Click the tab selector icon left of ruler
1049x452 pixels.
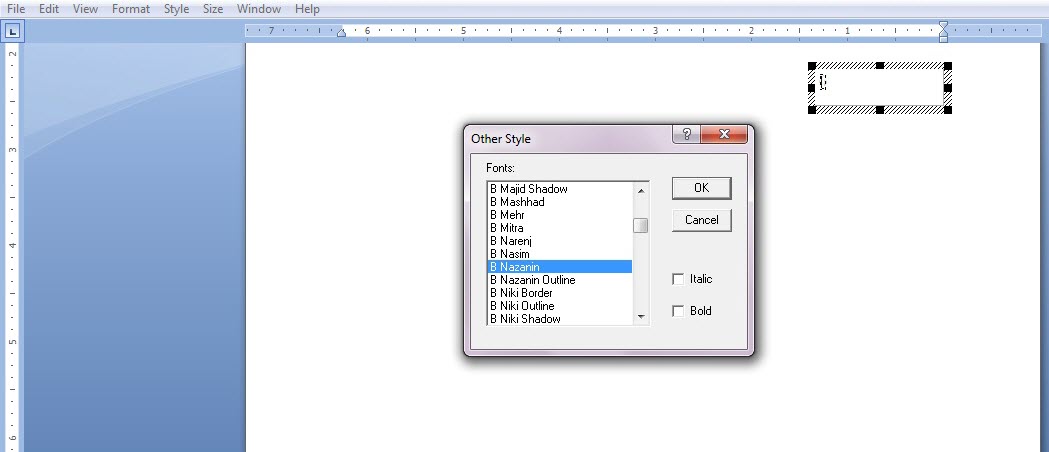[13, 32]
